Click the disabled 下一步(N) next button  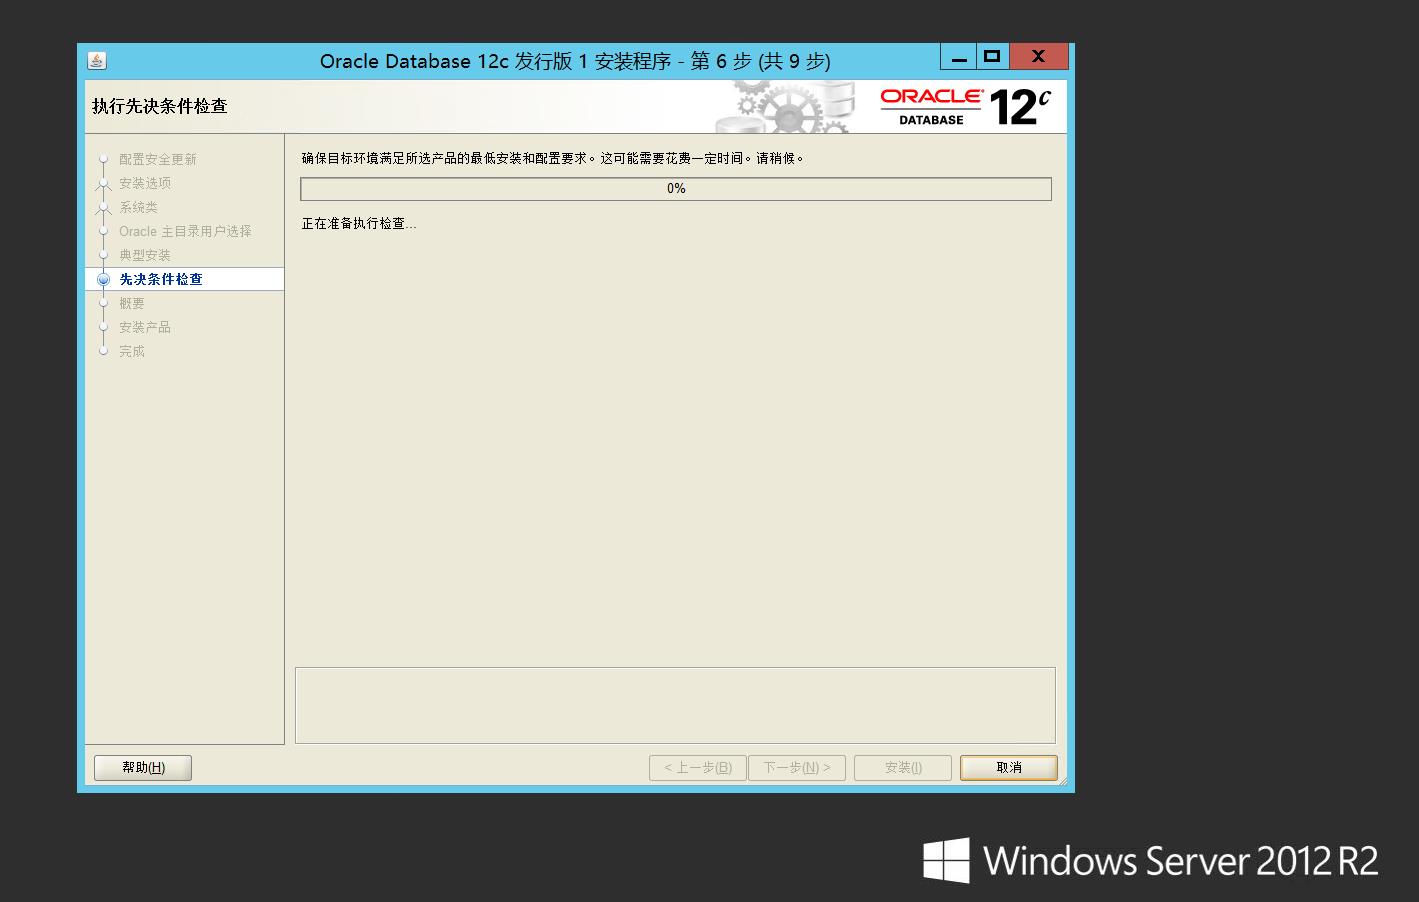pyautogui.click(x=797, y=767)
